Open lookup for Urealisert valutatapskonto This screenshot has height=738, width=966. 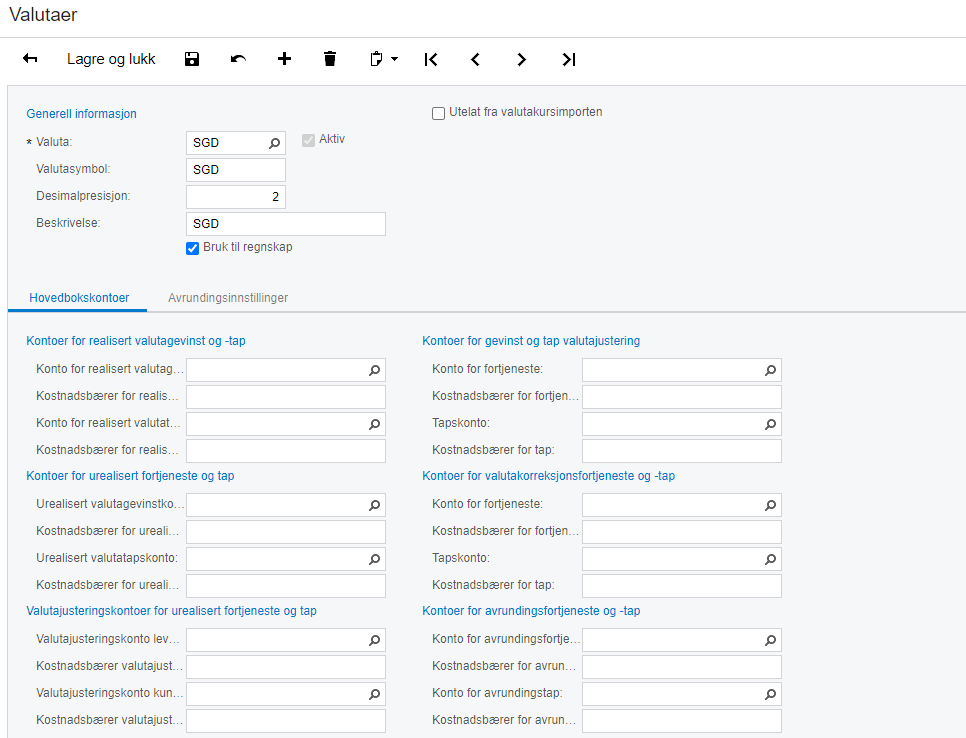[374, 559]
